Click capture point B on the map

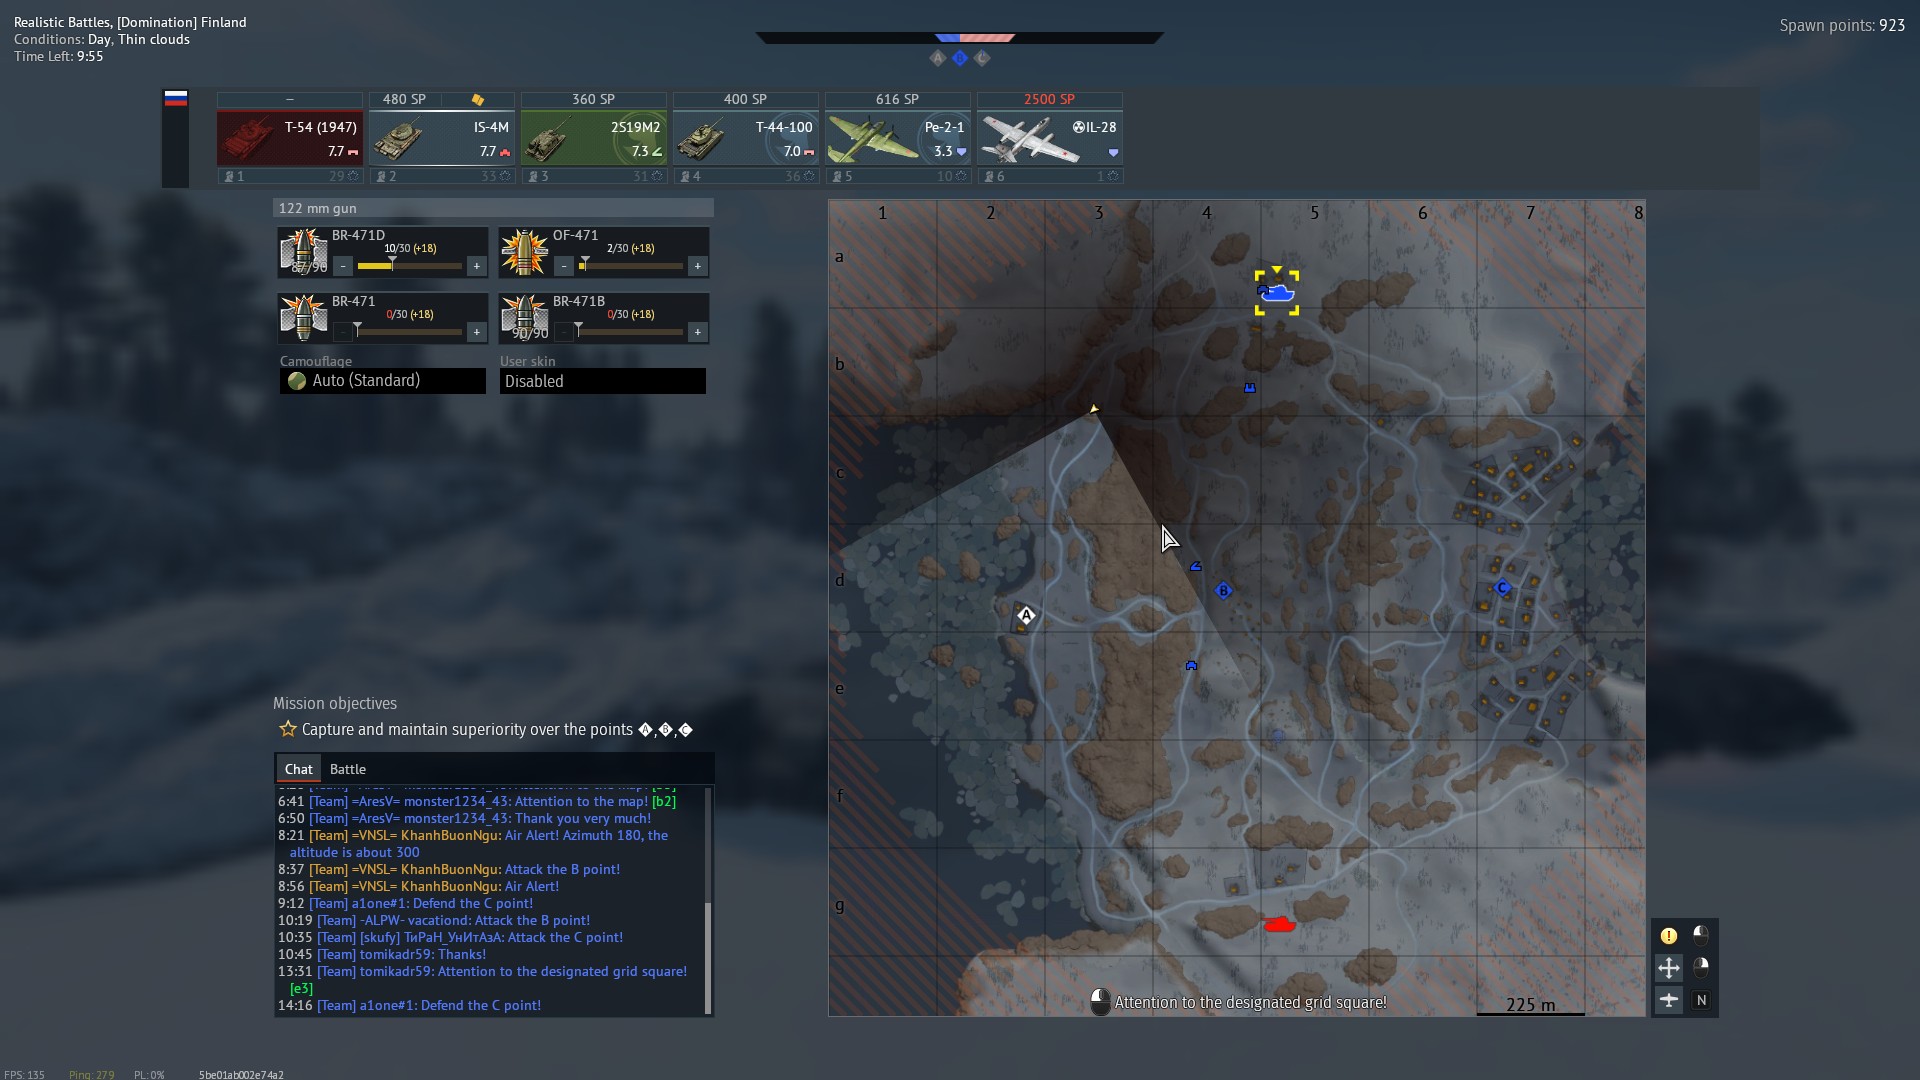tap(1223, 591)
